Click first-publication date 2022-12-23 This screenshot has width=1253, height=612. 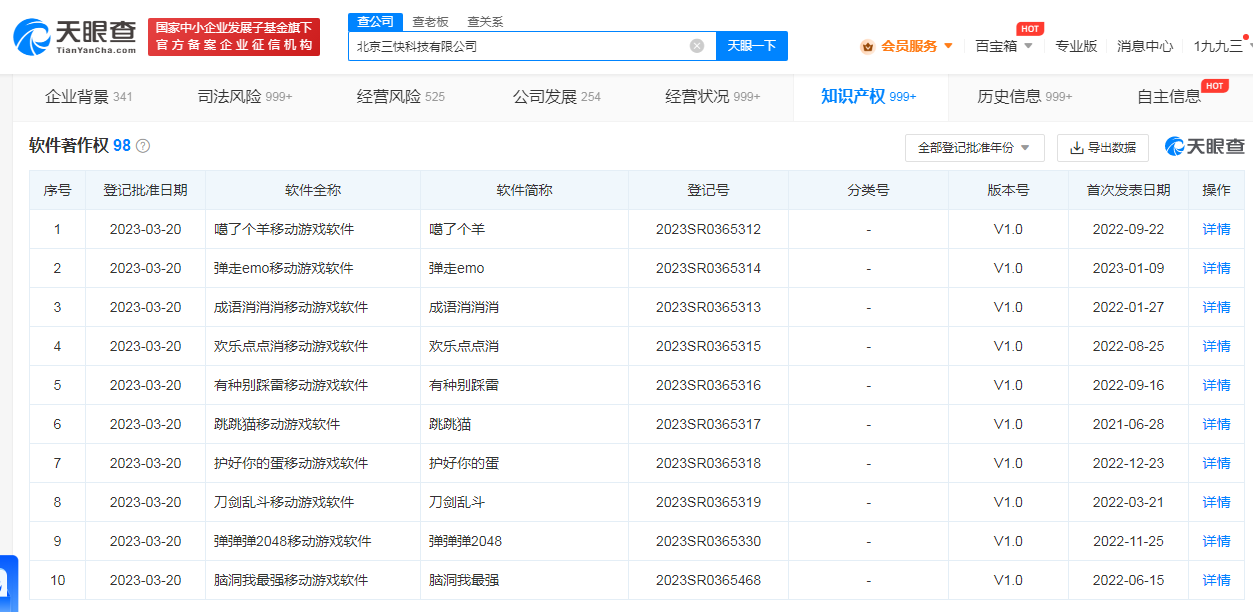pyautogui.click(x=1128, y=463)
